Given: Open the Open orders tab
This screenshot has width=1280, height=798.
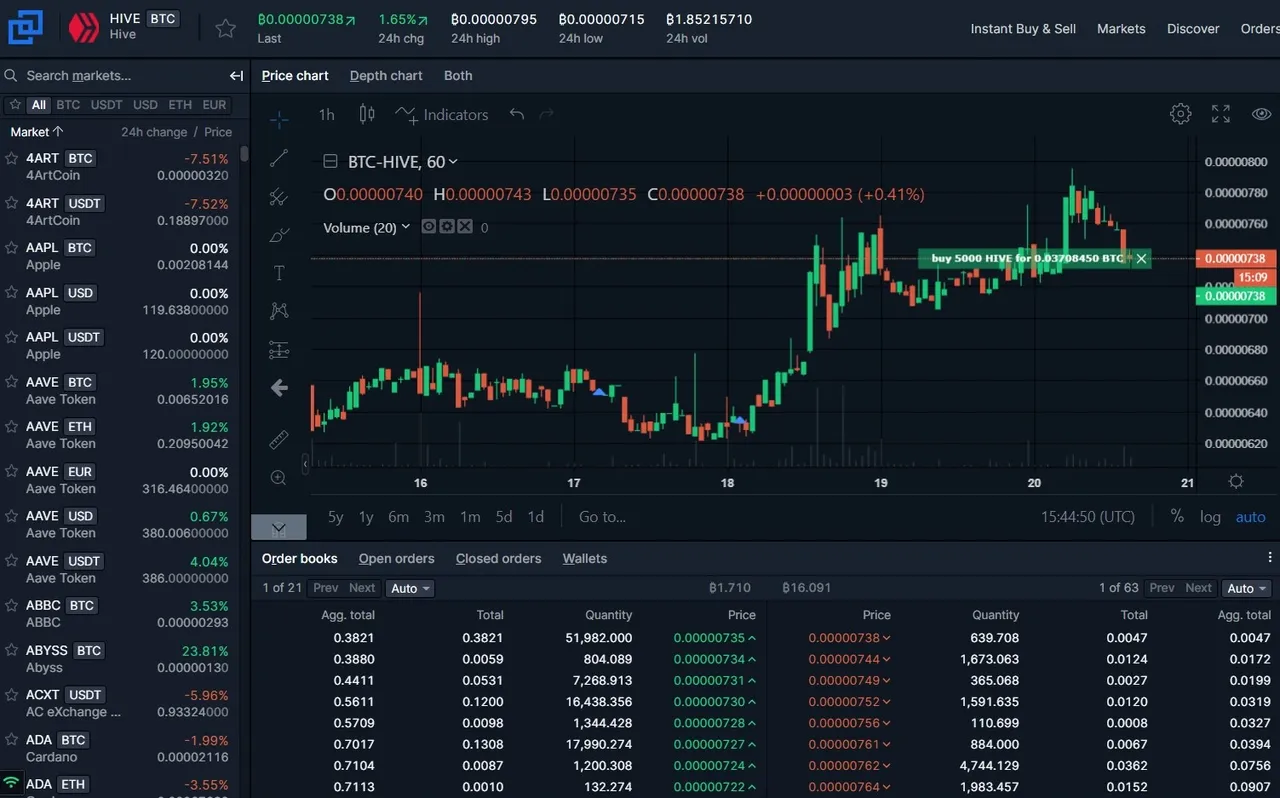Looking at the screenshot, I should (x=397, y=559).
